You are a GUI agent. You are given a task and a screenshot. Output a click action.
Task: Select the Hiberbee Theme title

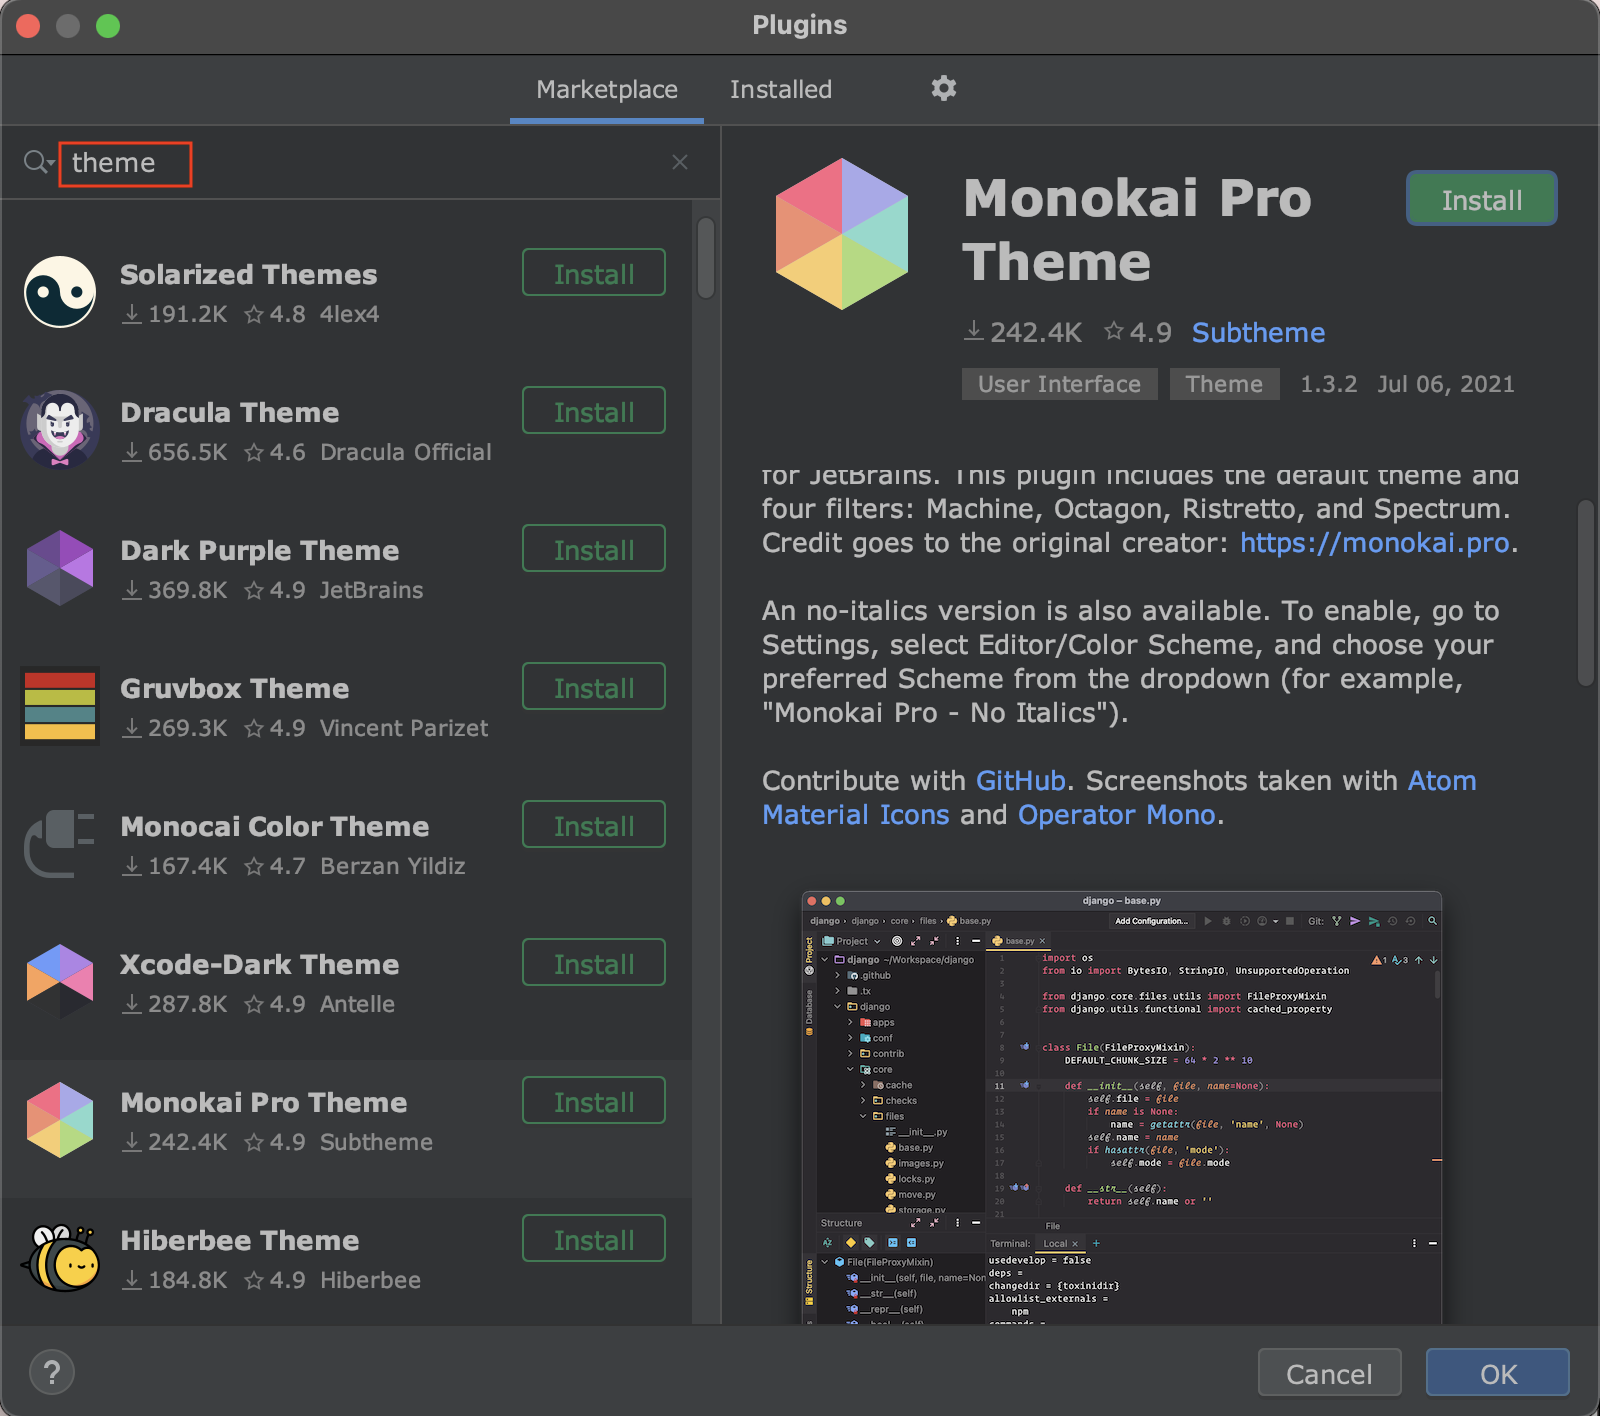coord(240,1240)
